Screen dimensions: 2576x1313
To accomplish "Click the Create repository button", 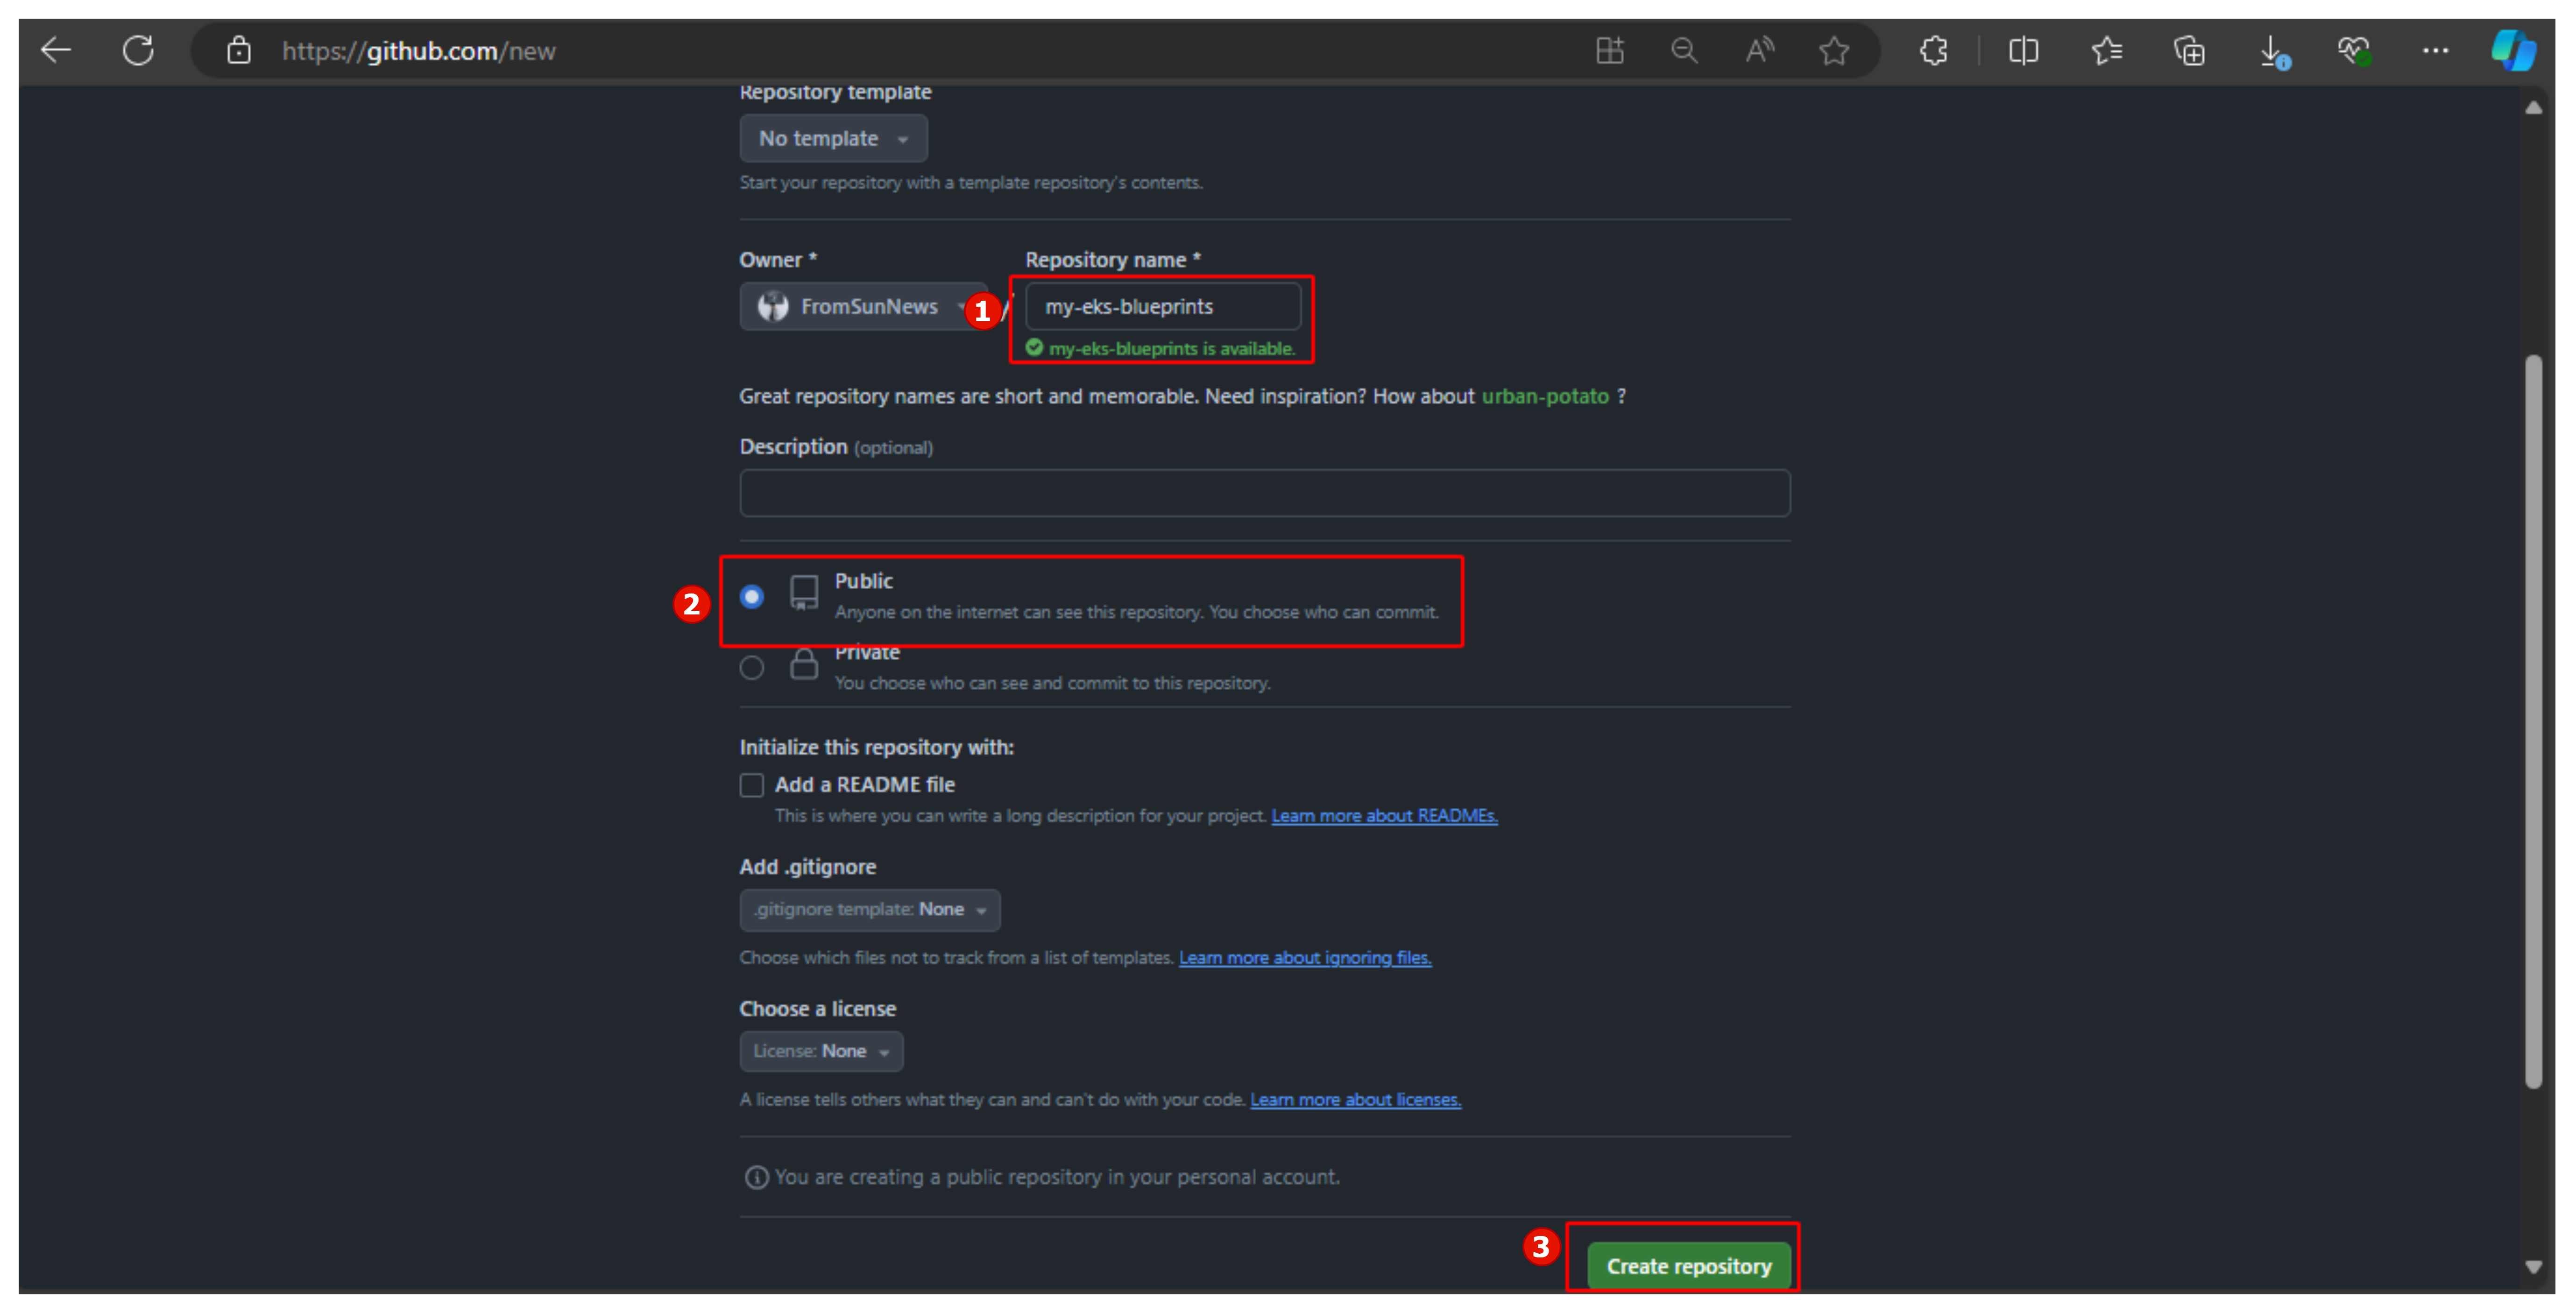I will 1688,1266.
